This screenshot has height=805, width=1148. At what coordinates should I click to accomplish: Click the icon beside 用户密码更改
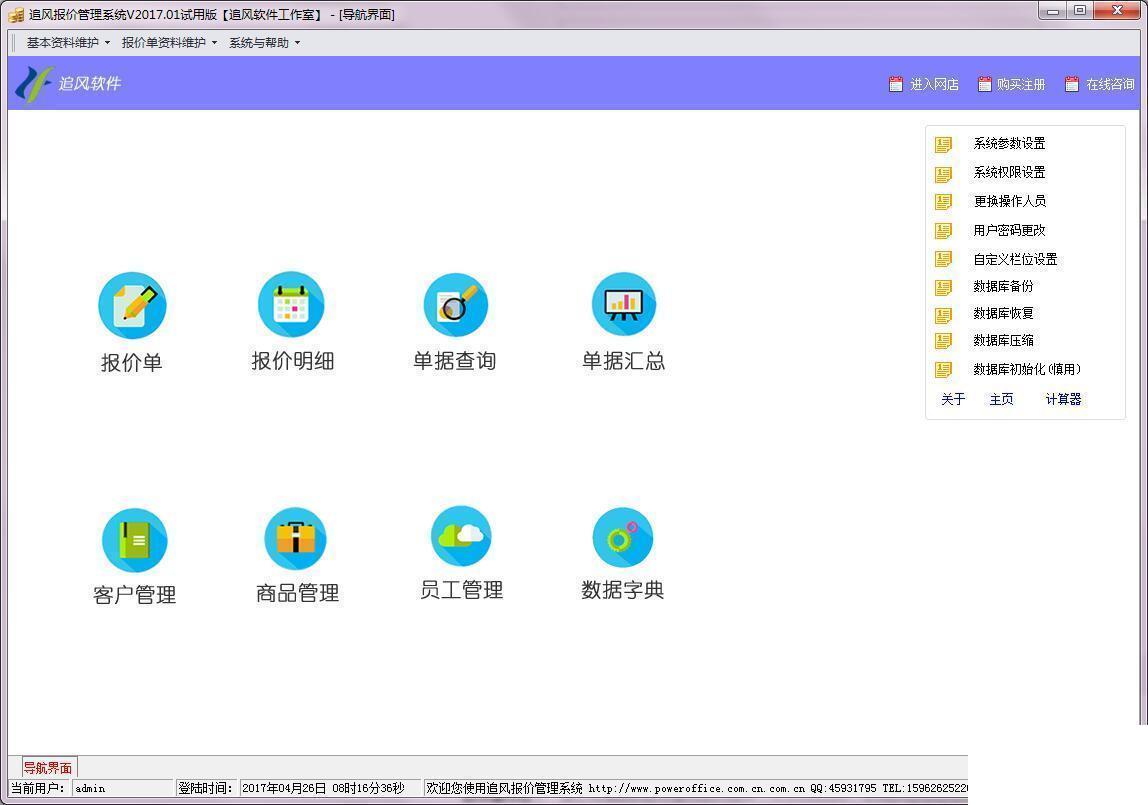tap(944, 231)
